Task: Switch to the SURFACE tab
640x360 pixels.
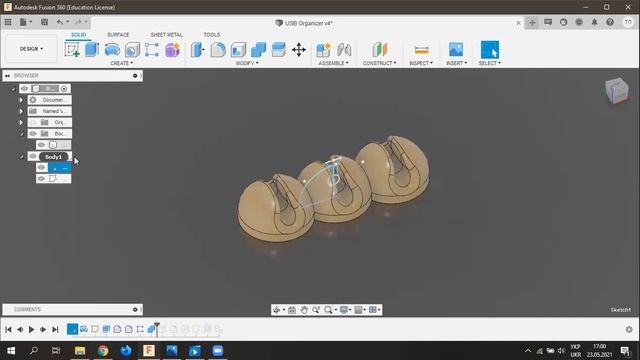Action: pos(118,35)
